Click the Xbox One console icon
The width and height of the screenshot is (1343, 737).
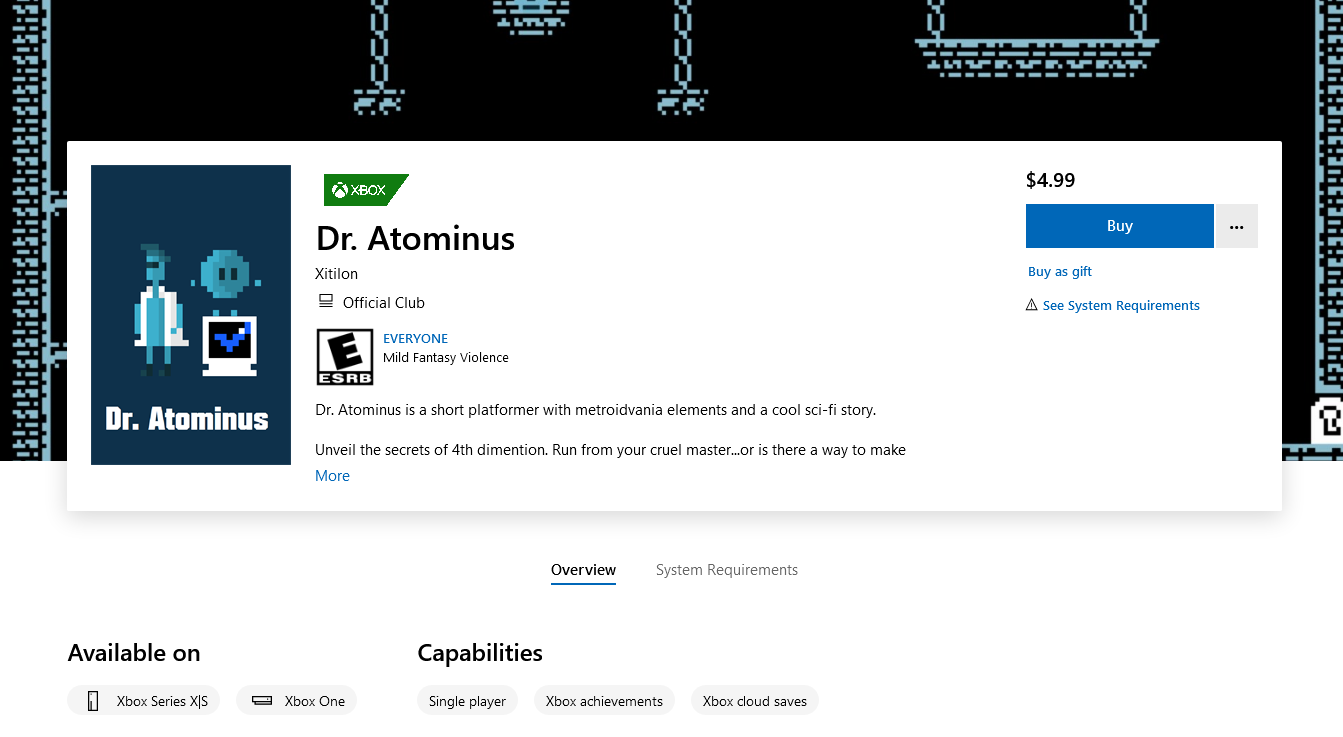tap(262, 701)
